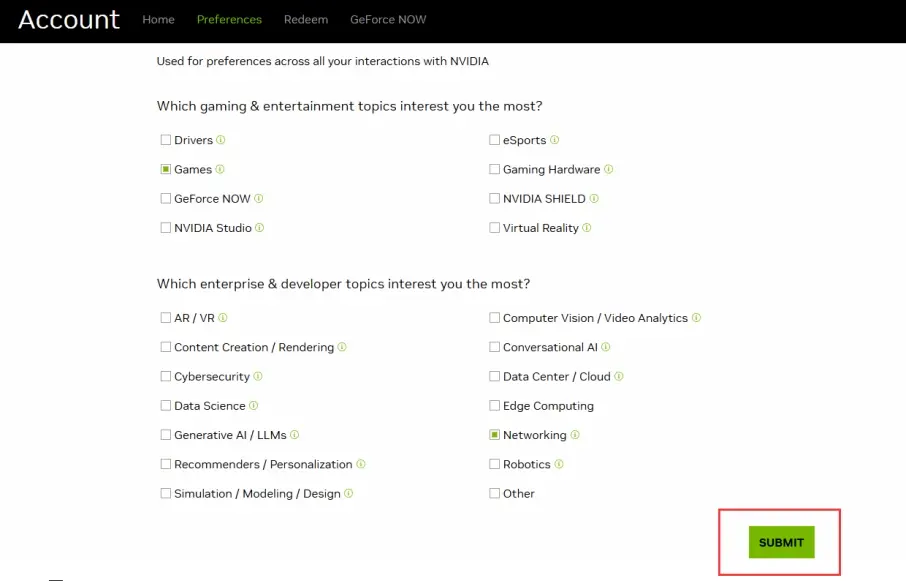Image resolution: width=906 pixels, height=581 pixels.
Task: Show info icon for Virtual Reality
Action: coord(586,228)
